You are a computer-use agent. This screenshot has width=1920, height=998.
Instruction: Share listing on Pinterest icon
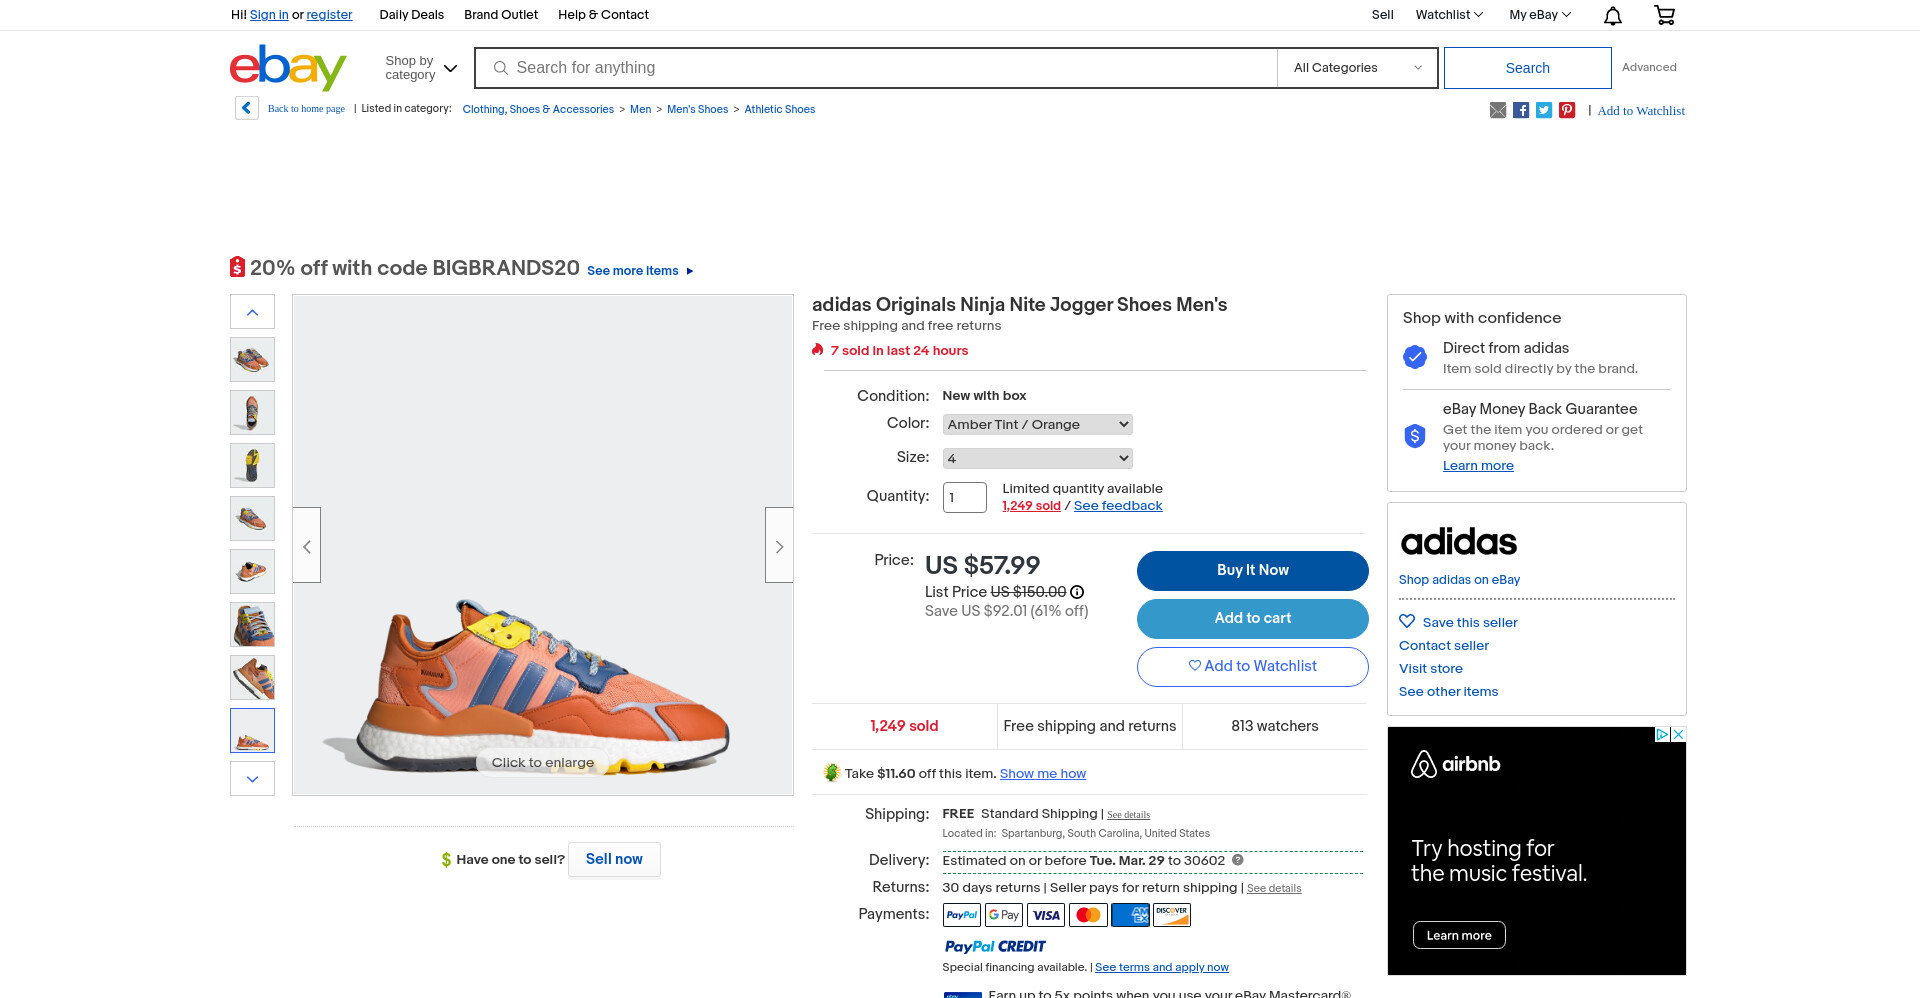point(1567,110)
